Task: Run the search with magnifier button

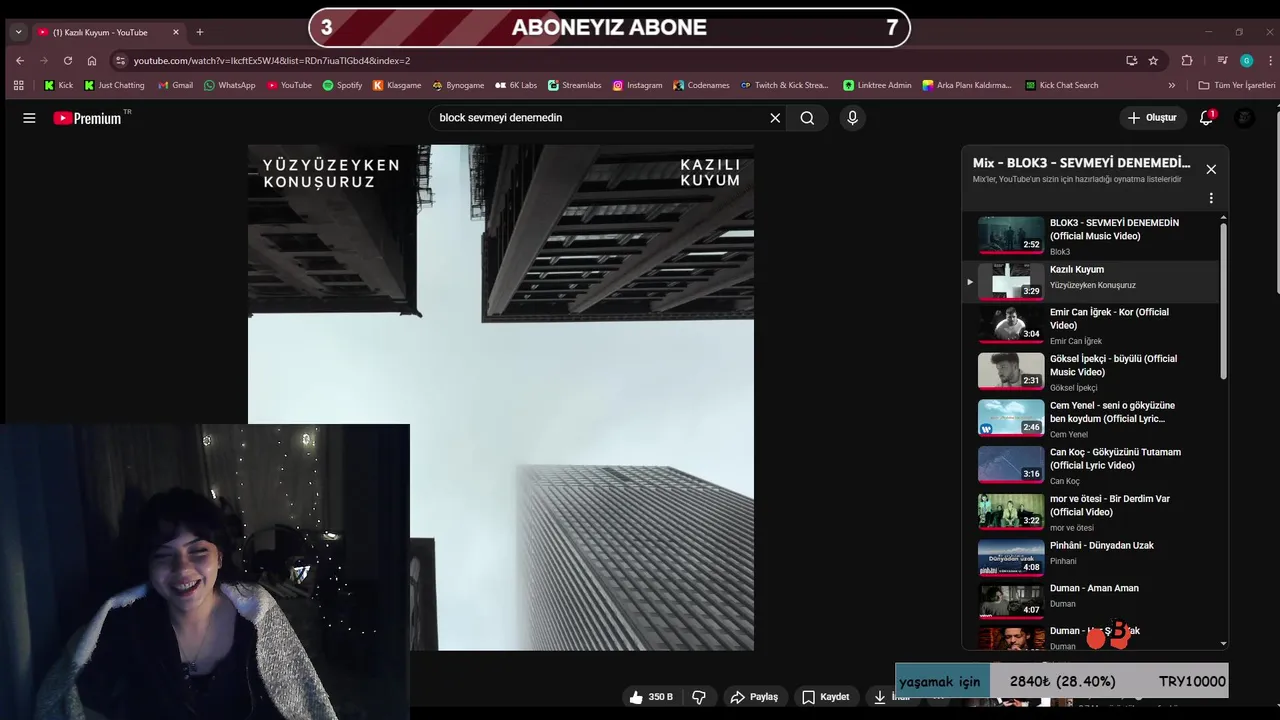Action: tap(807, 118)
